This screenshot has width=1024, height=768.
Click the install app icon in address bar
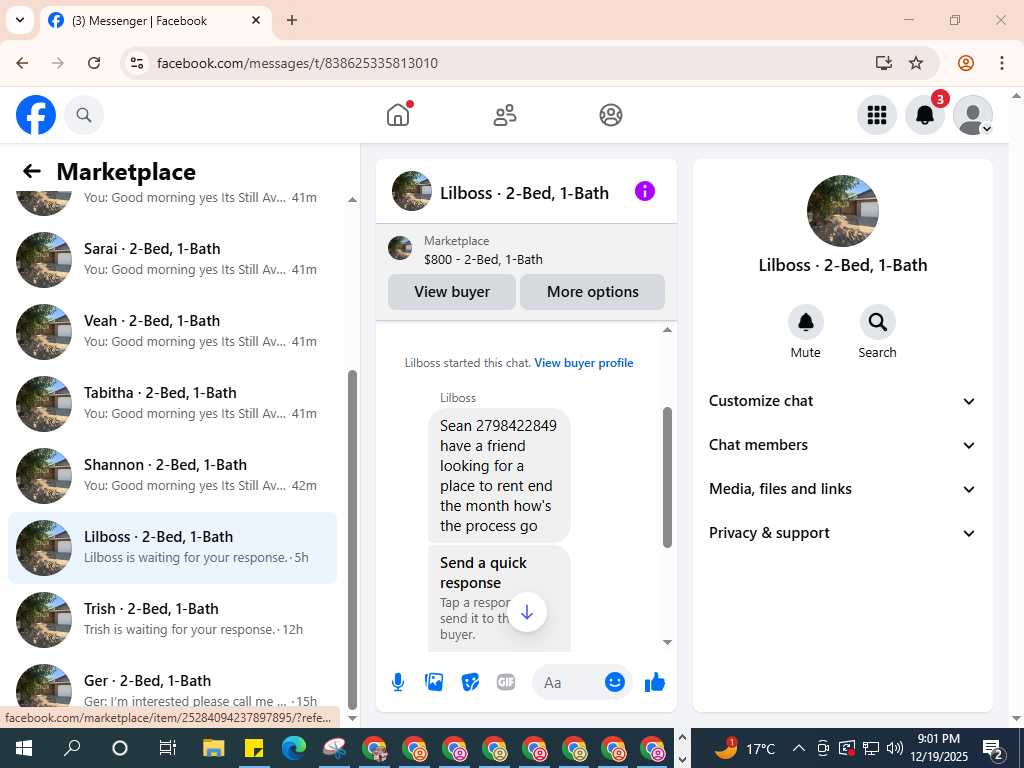(x=884, y=63)
